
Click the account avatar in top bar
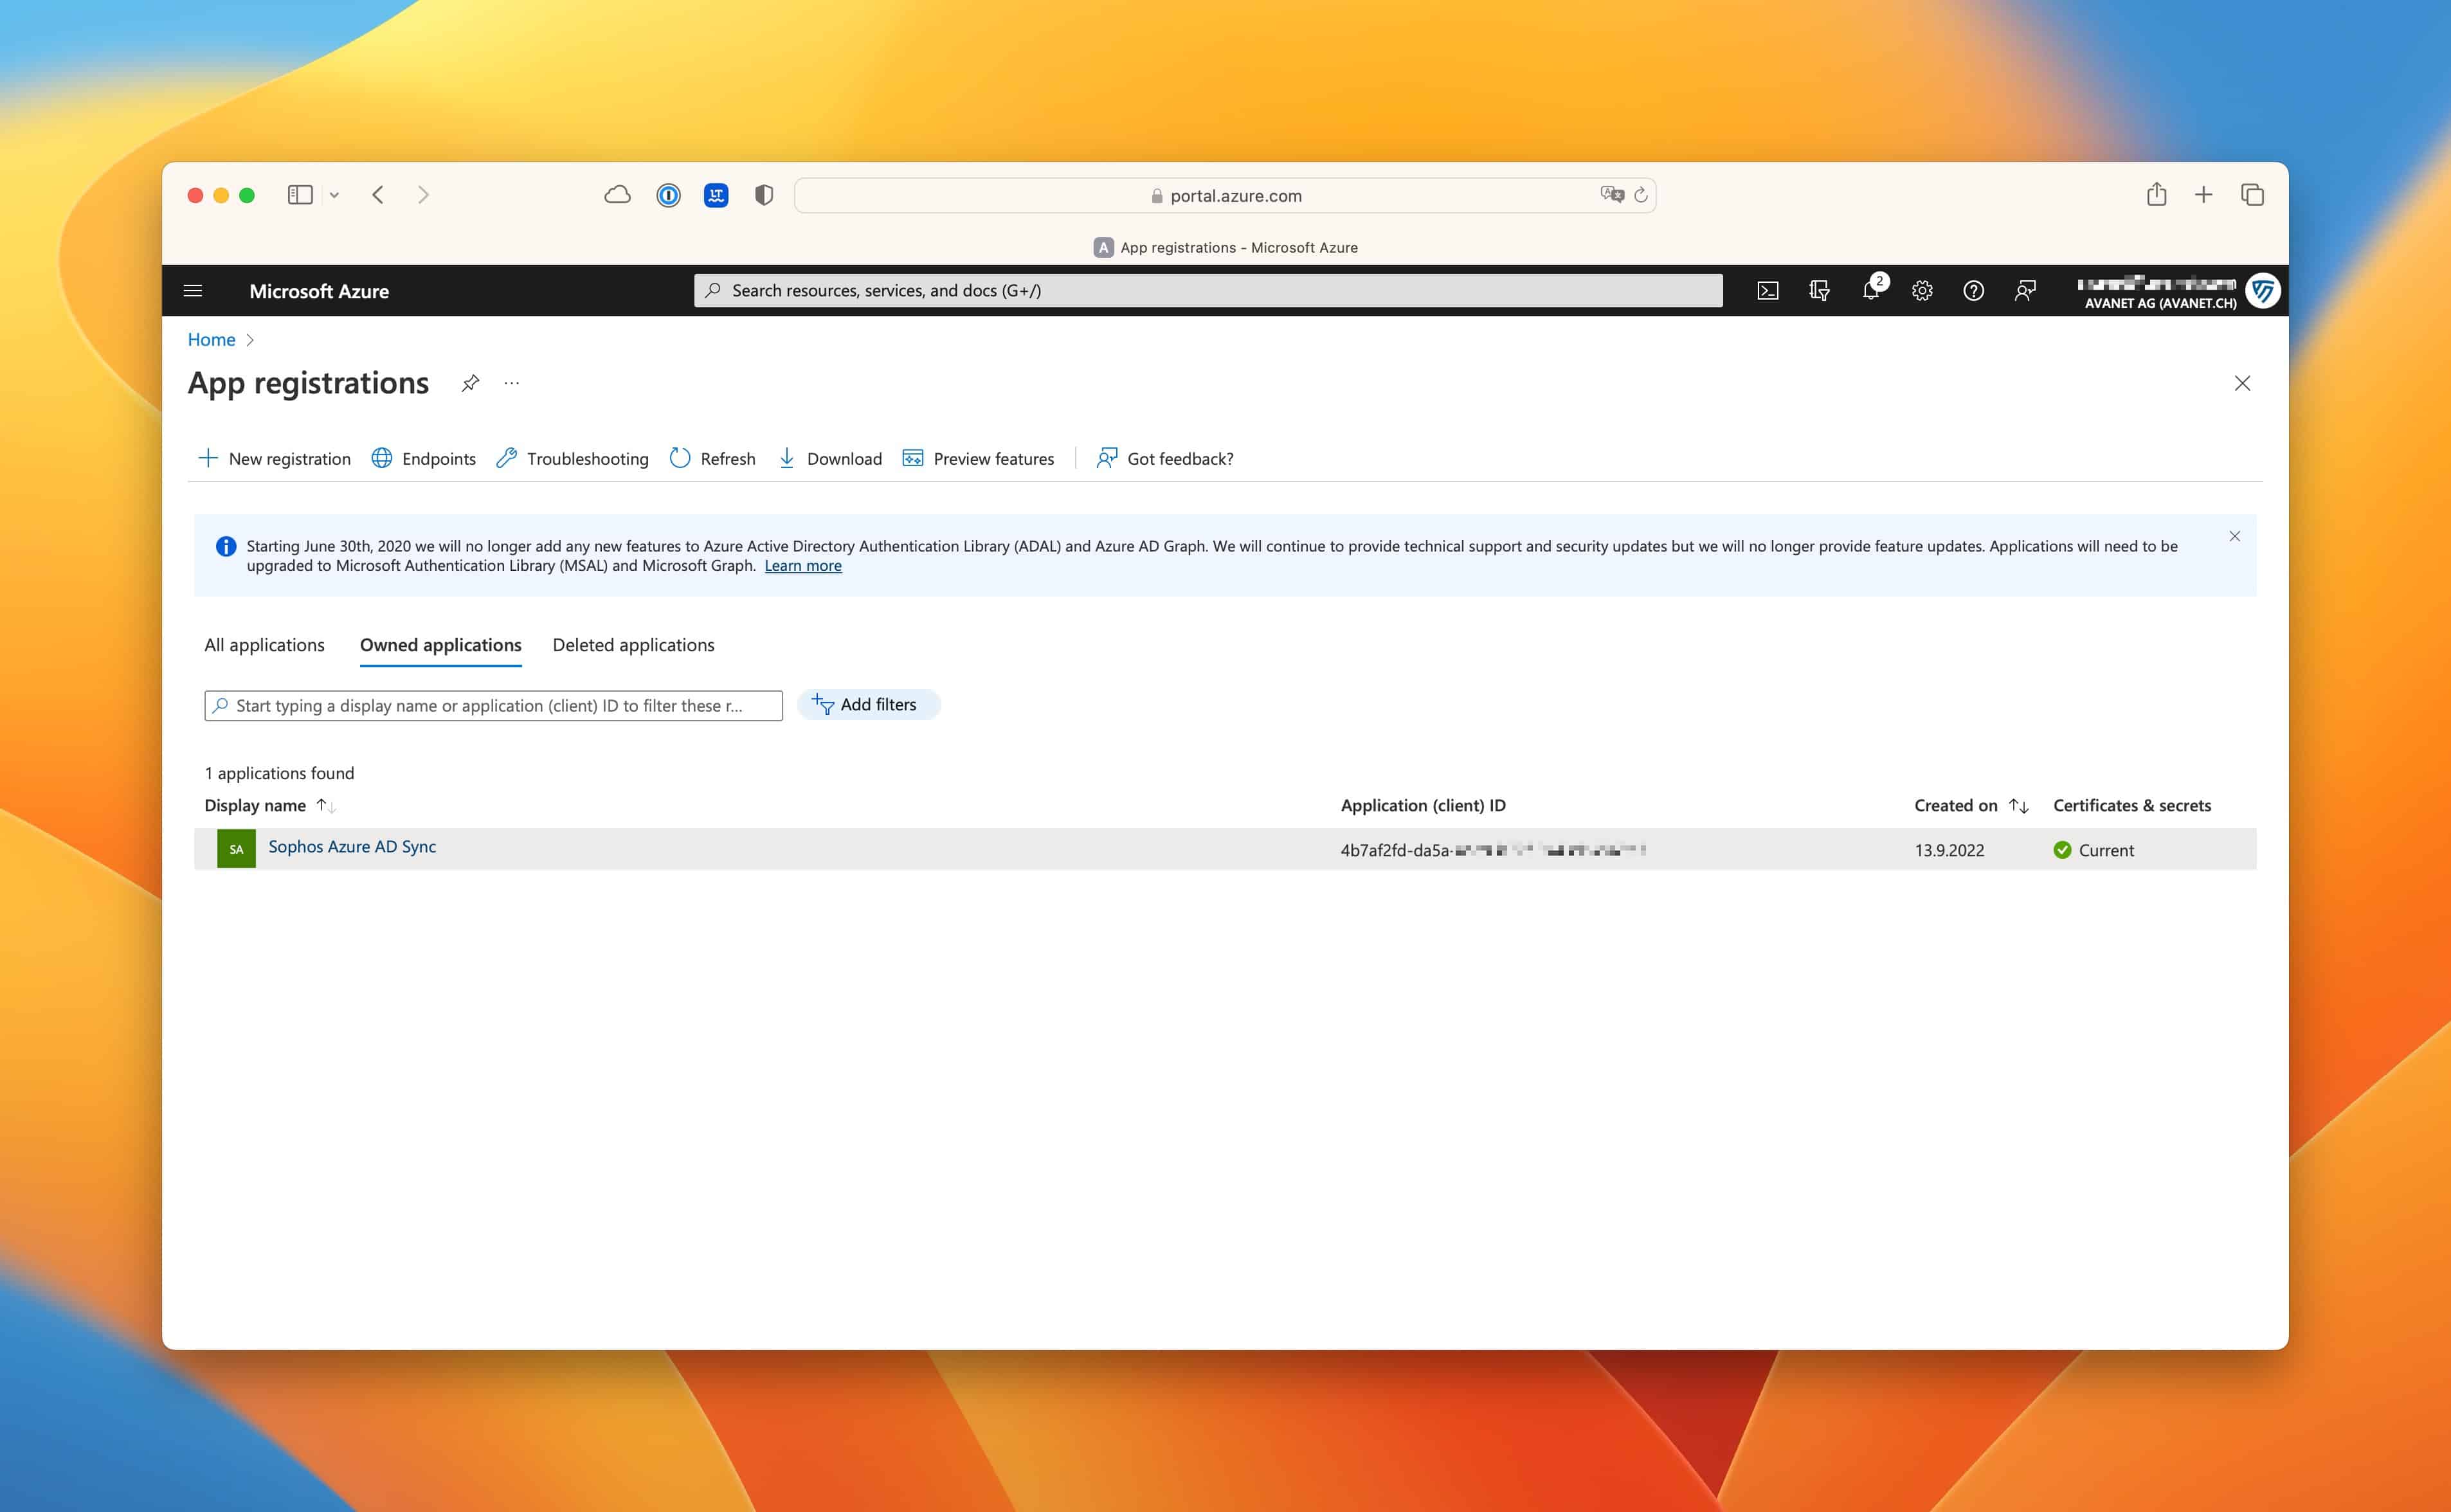[x=2263, y=291]
